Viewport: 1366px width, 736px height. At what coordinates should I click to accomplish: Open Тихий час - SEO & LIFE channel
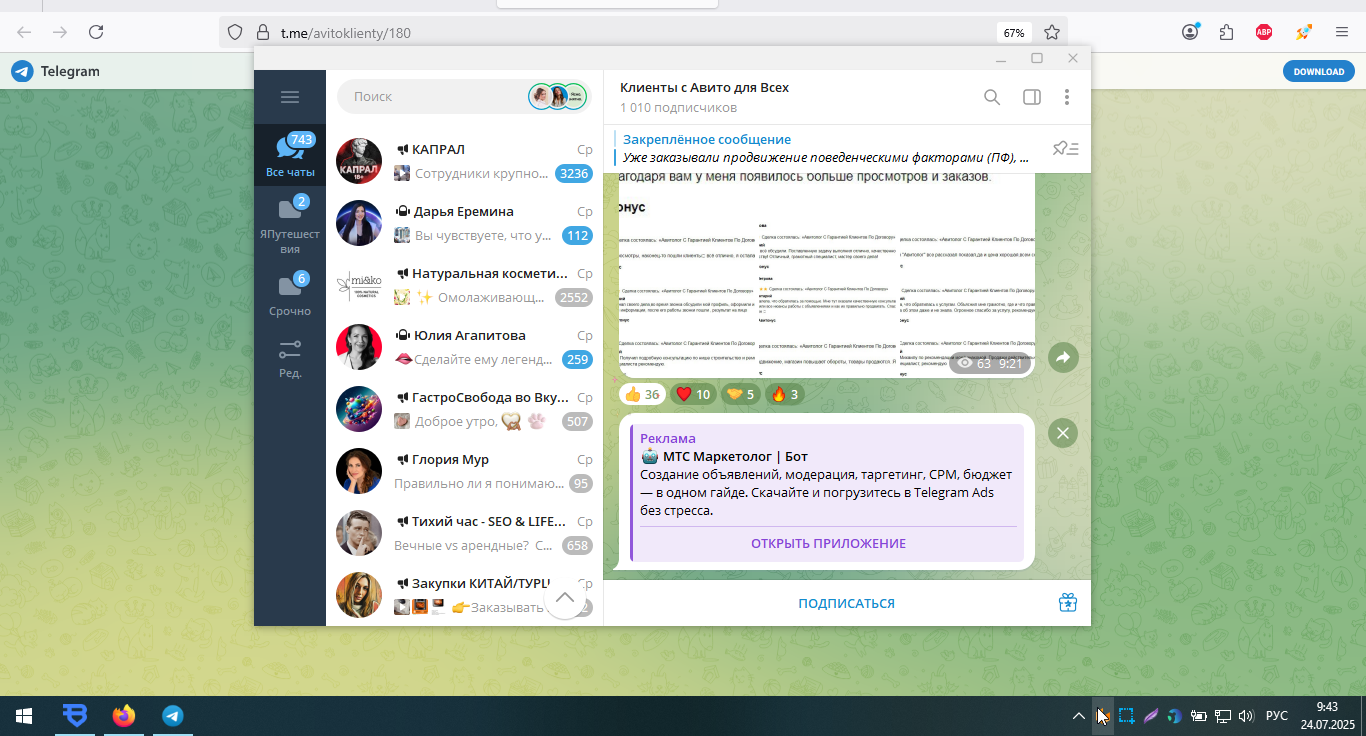[465, 533]
